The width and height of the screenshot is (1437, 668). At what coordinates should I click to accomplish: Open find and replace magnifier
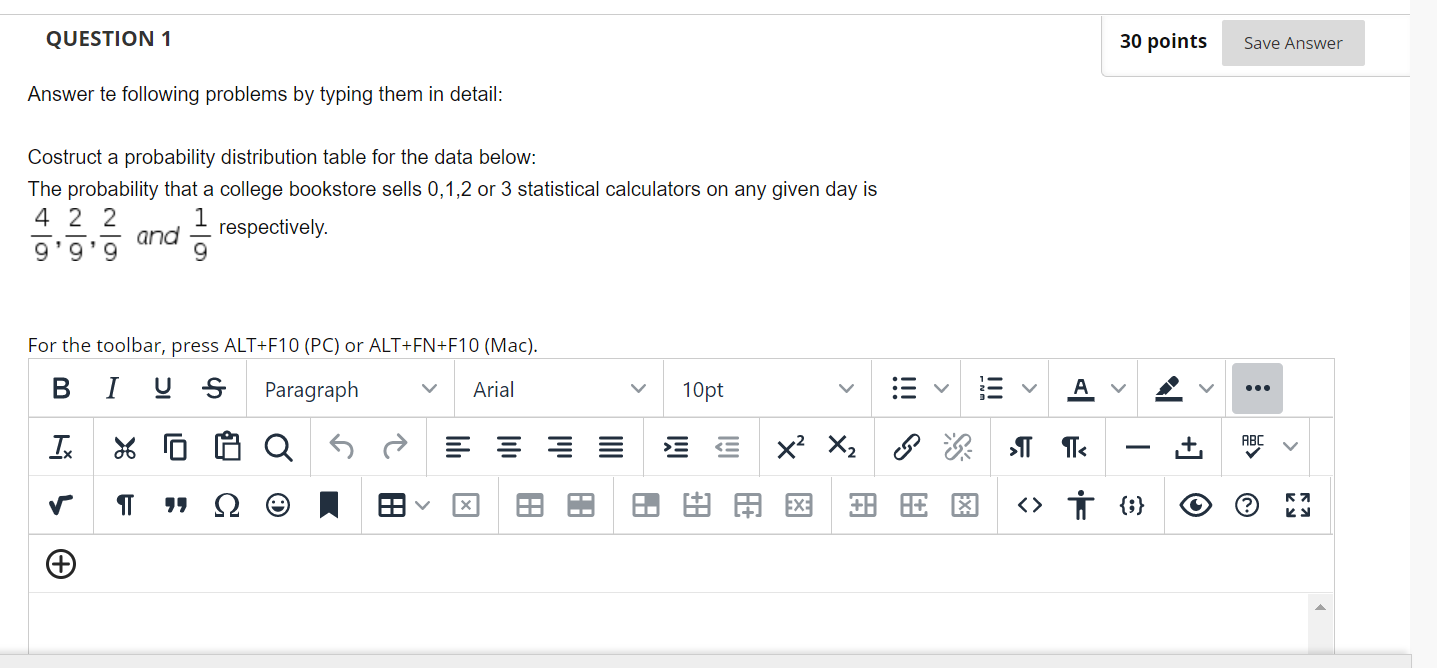click(x=279, y=449)
